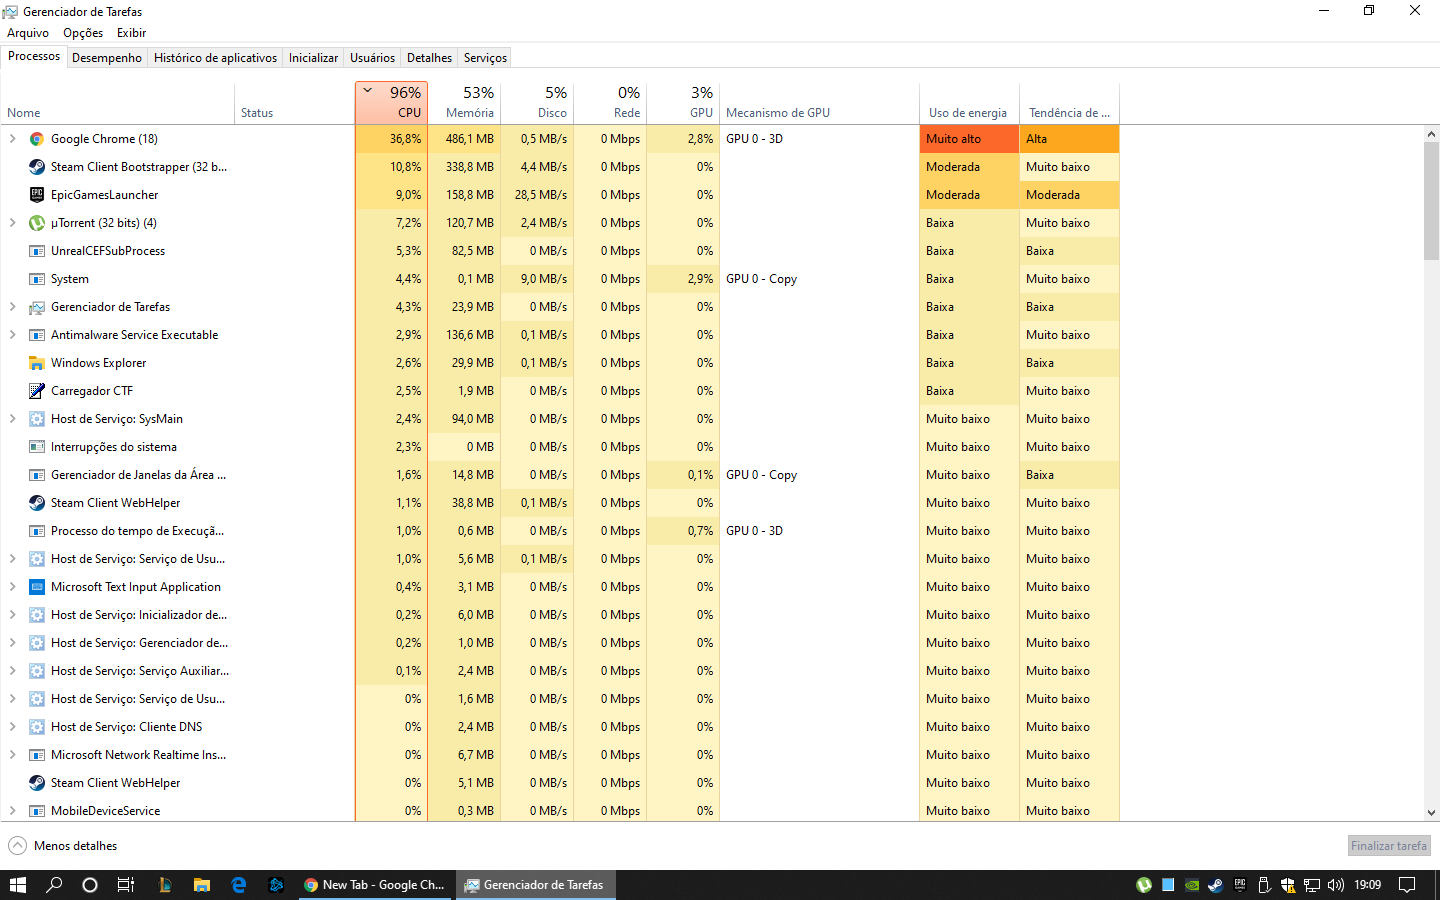Click the 19:09 taskbar clock
1440x900 pixels.
1368,885
